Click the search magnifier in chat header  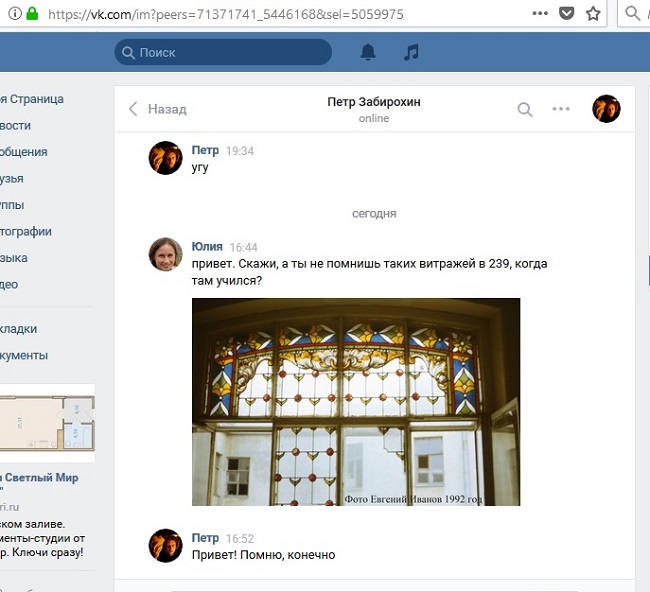tap(525, 109)
